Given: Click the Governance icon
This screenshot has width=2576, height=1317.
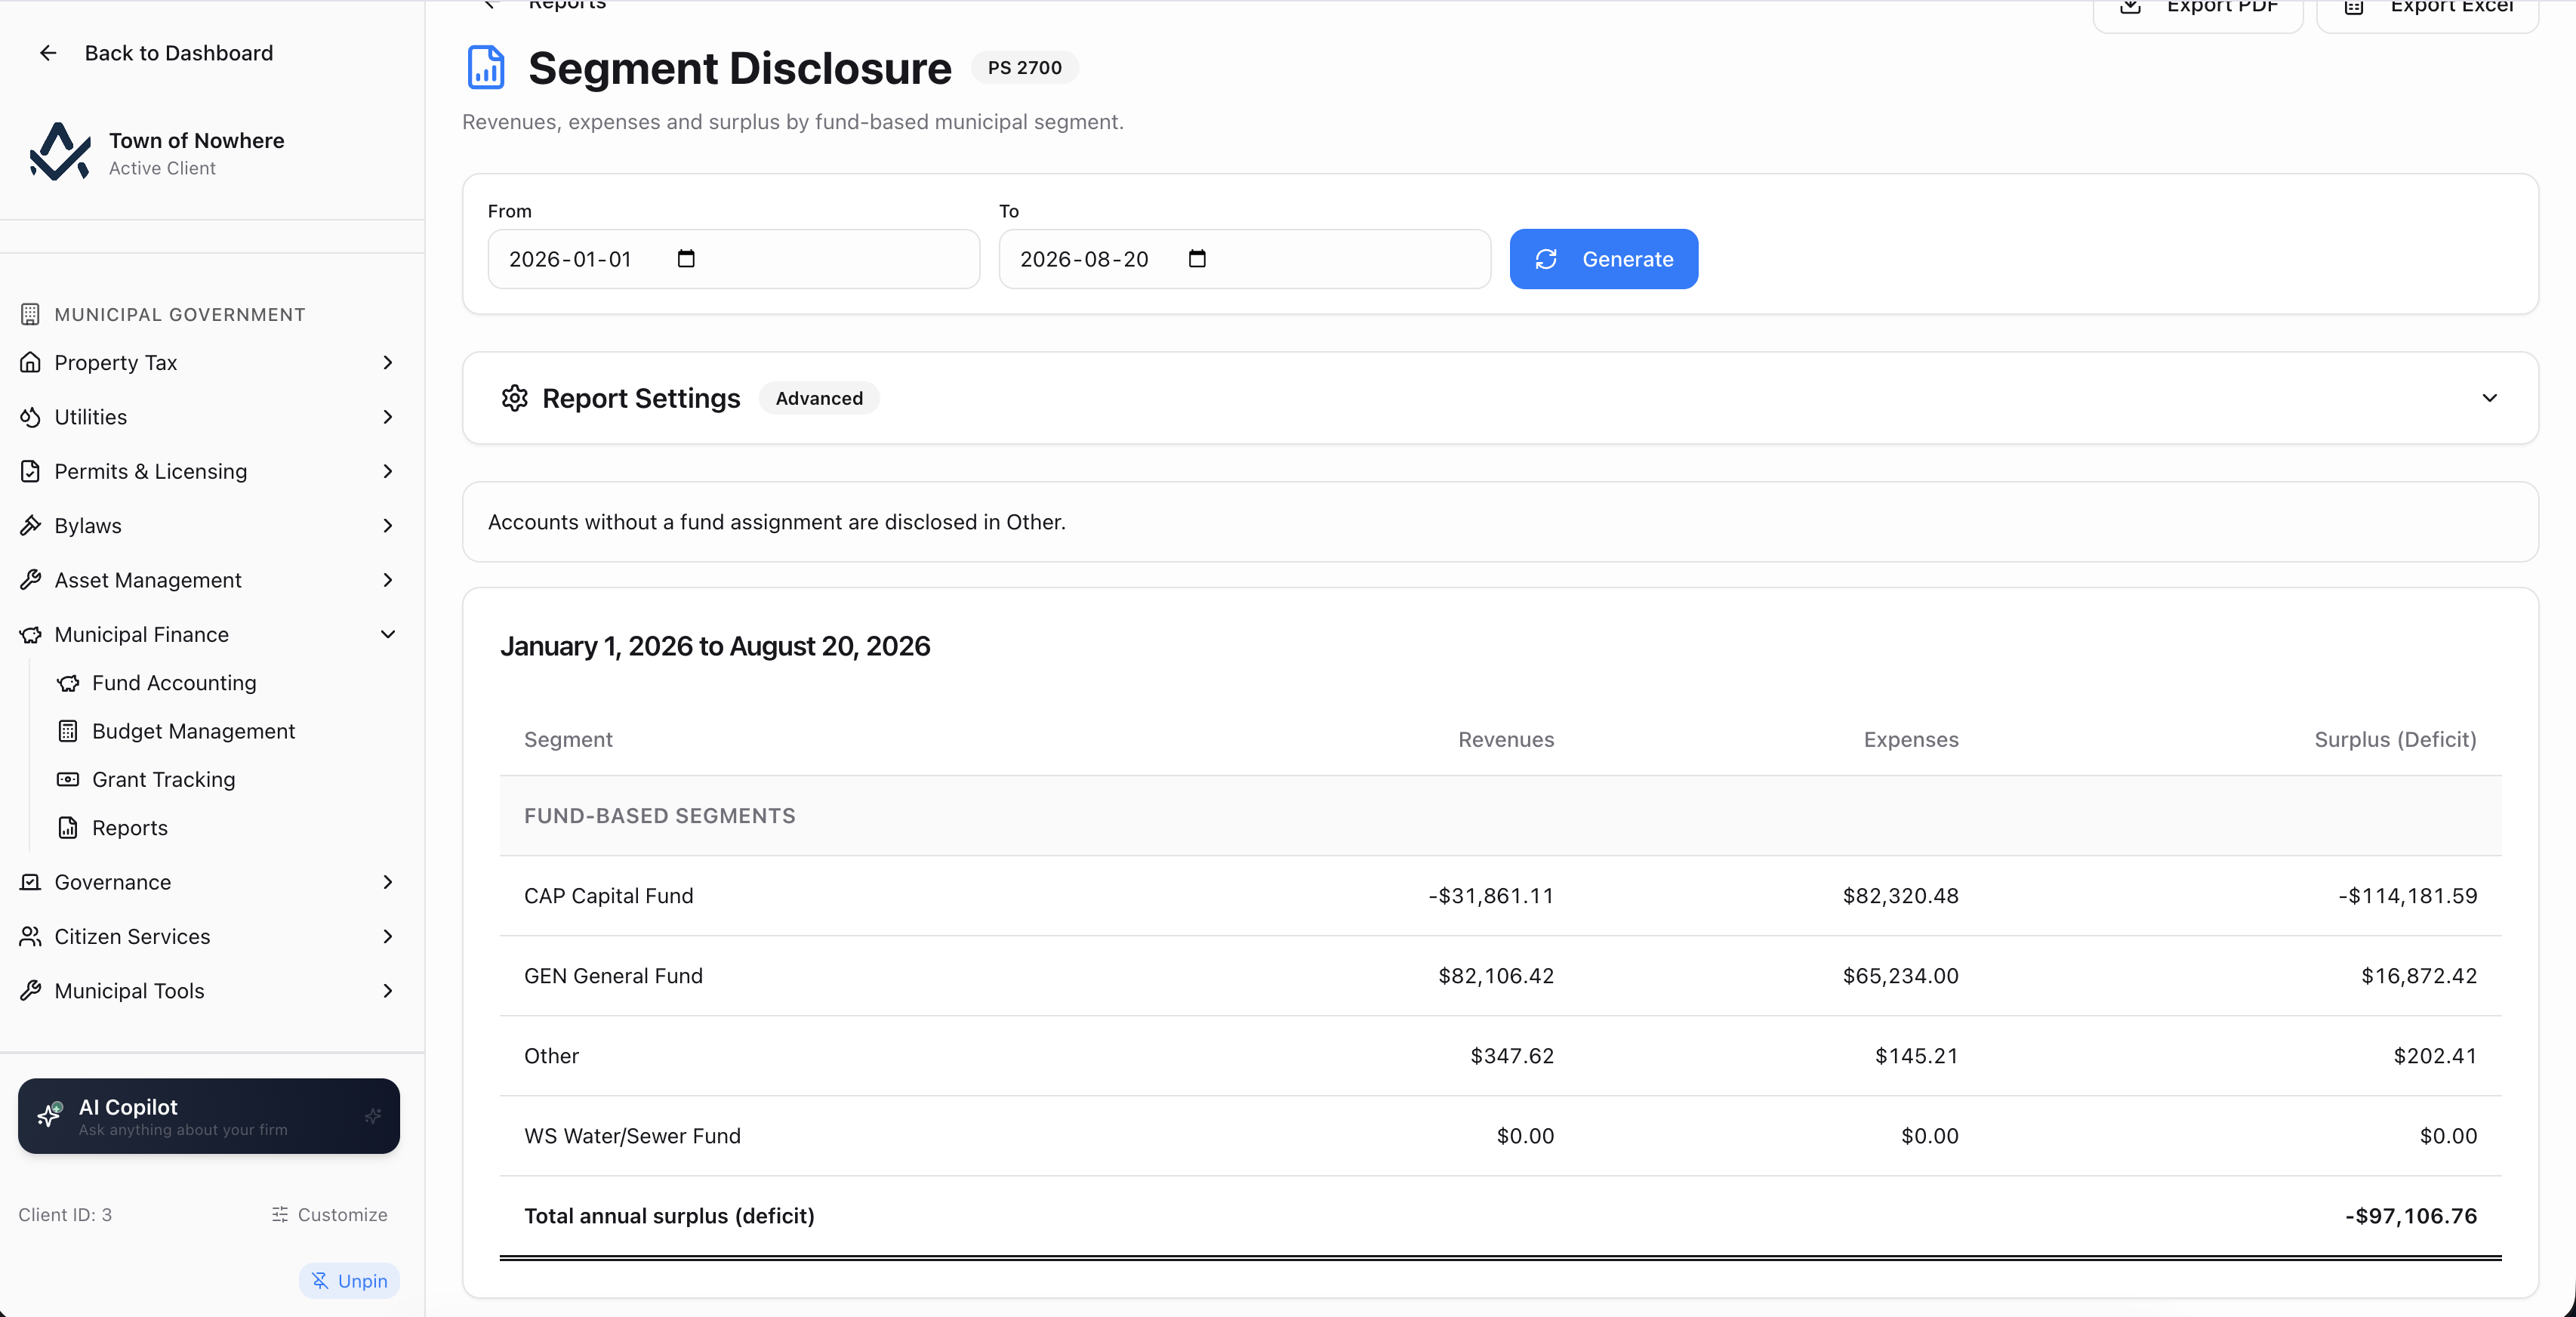Looking at the screenshot, I should pos(30,882).
